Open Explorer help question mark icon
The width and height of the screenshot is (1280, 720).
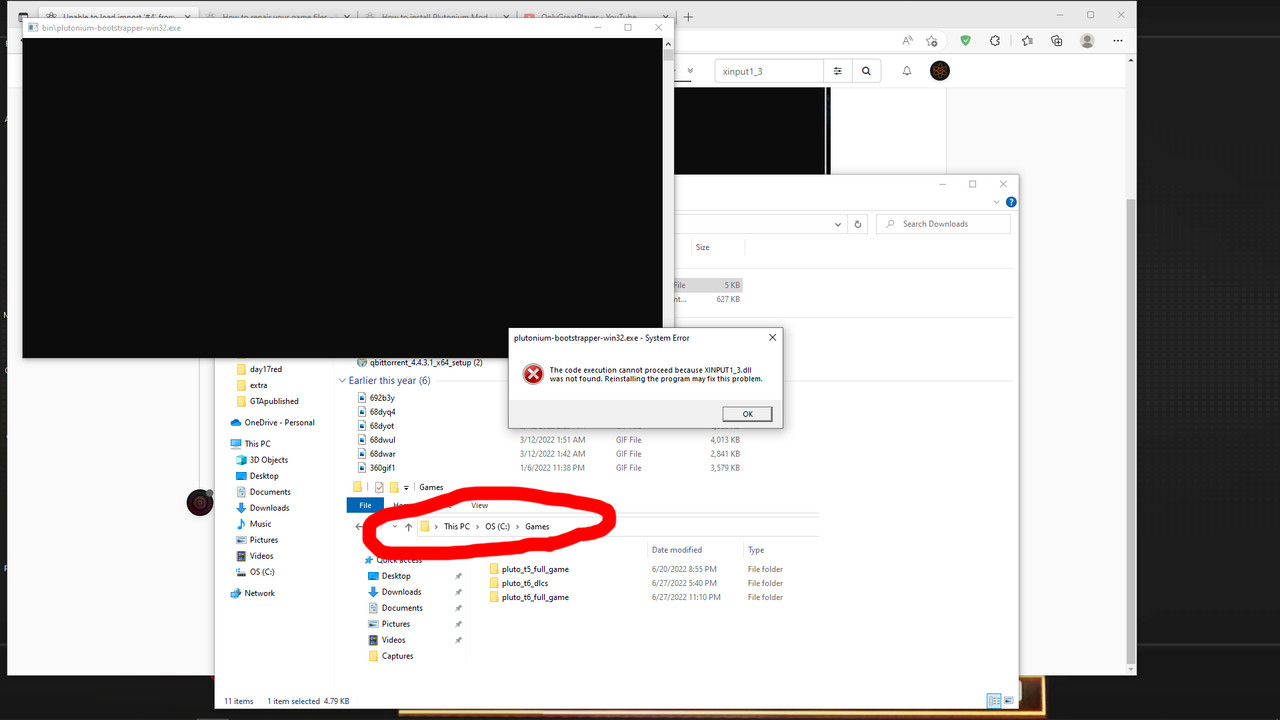[x=1011, y=202]
